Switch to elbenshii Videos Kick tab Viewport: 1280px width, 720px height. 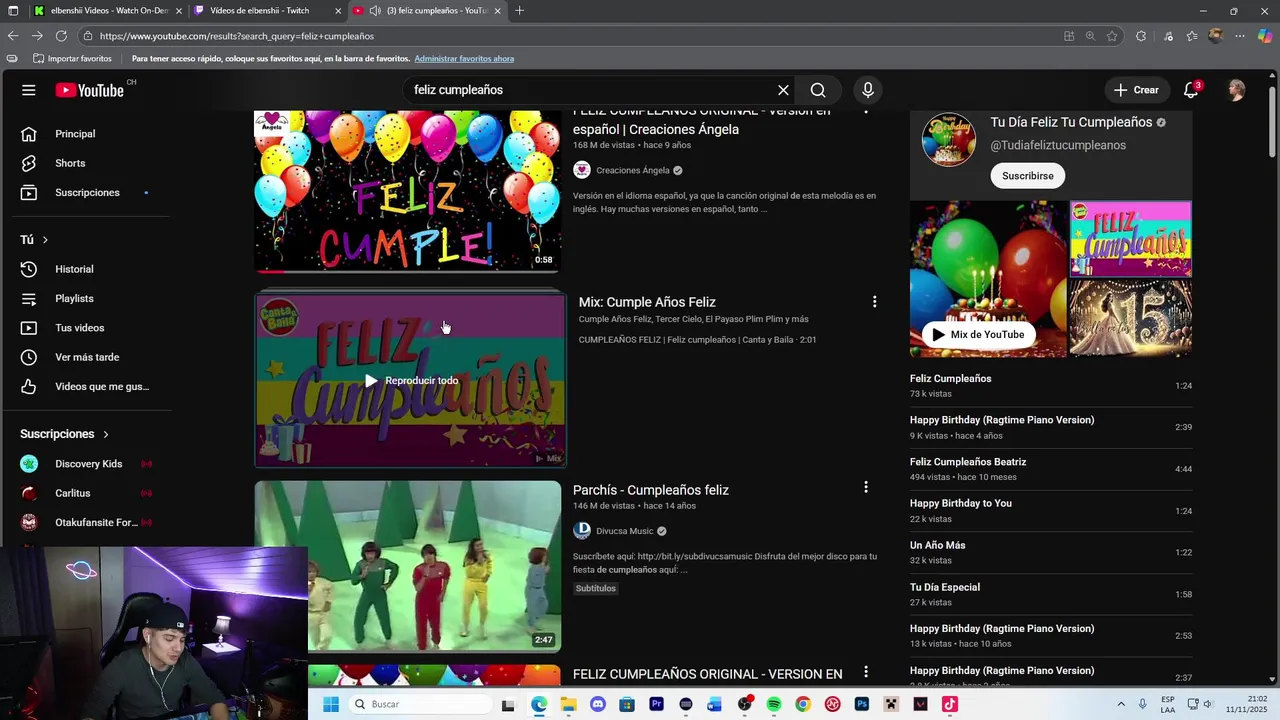tap(108, 11)
